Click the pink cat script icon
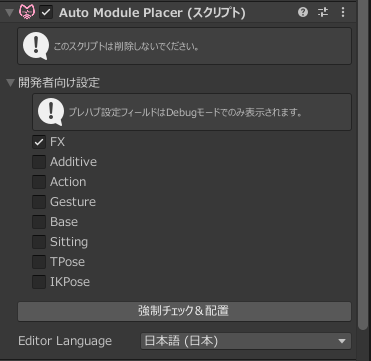Viewport: 371px width, 361px height. tap(27, 13)
